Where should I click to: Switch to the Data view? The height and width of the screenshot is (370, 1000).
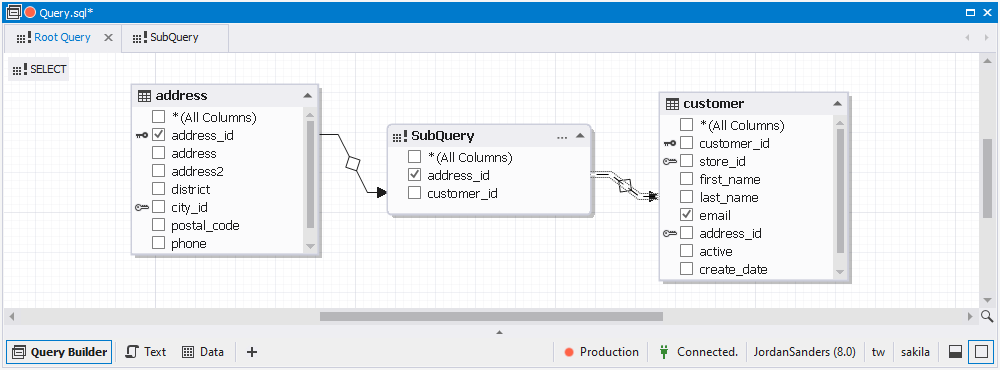click(203, 352)
